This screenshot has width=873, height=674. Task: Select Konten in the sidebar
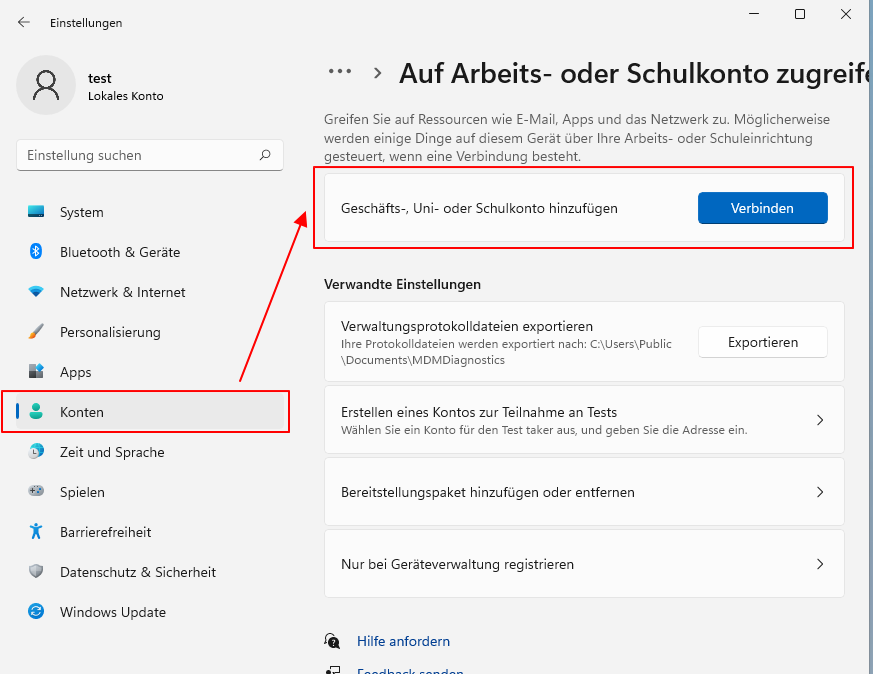(82, 412)
